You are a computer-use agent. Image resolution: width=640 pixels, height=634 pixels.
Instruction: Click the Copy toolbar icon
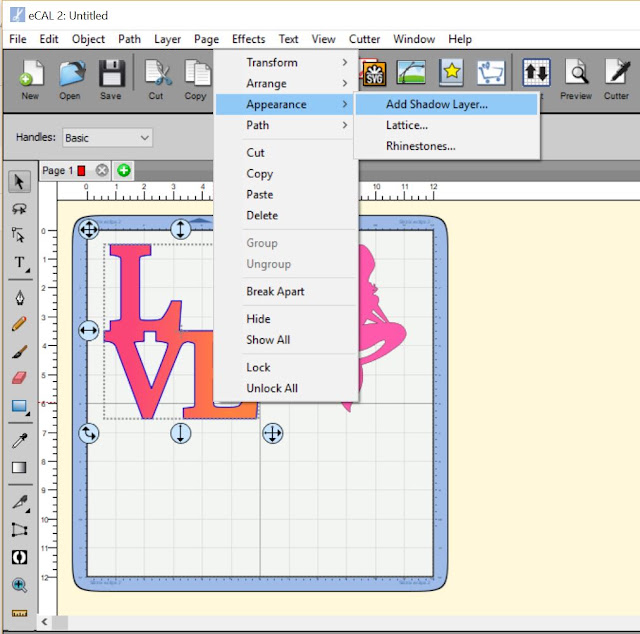point(197,73)
